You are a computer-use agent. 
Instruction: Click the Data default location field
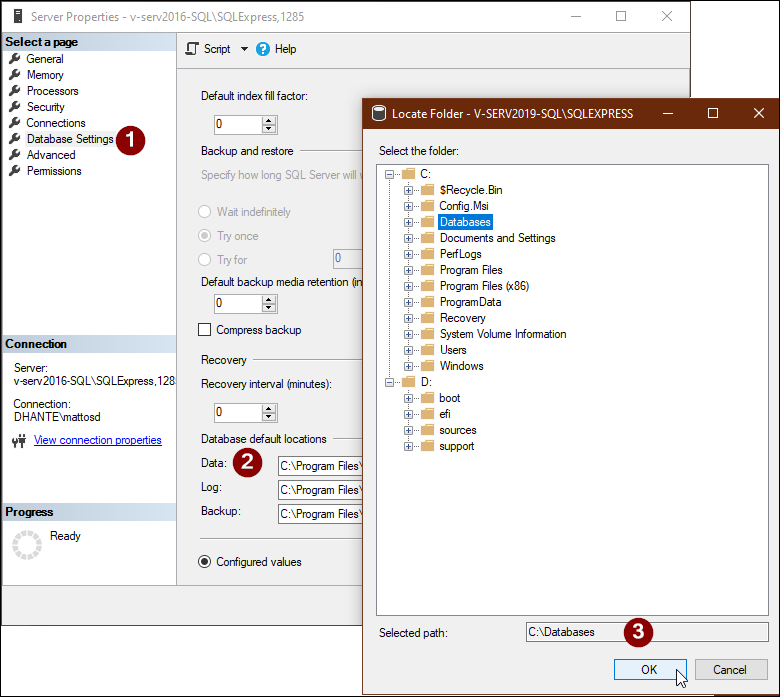click(320, 466)
